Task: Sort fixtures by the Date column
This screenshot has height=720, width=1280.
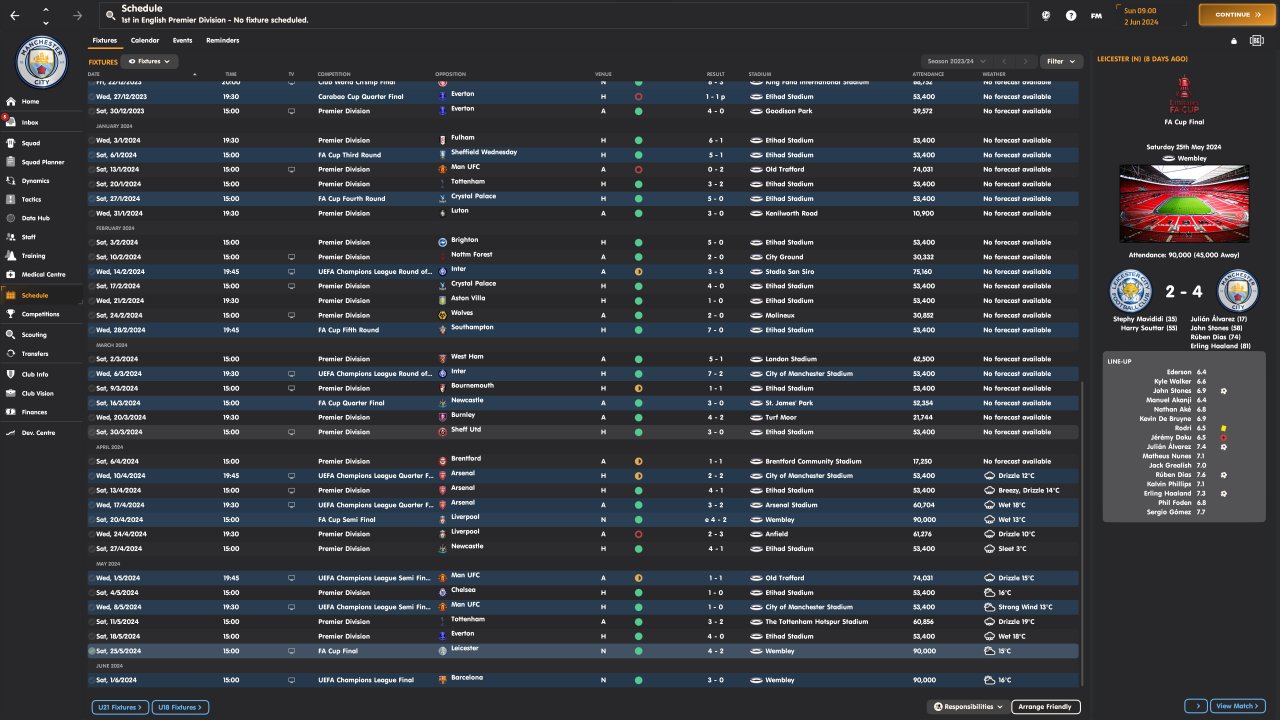Action: click(94, 74)
